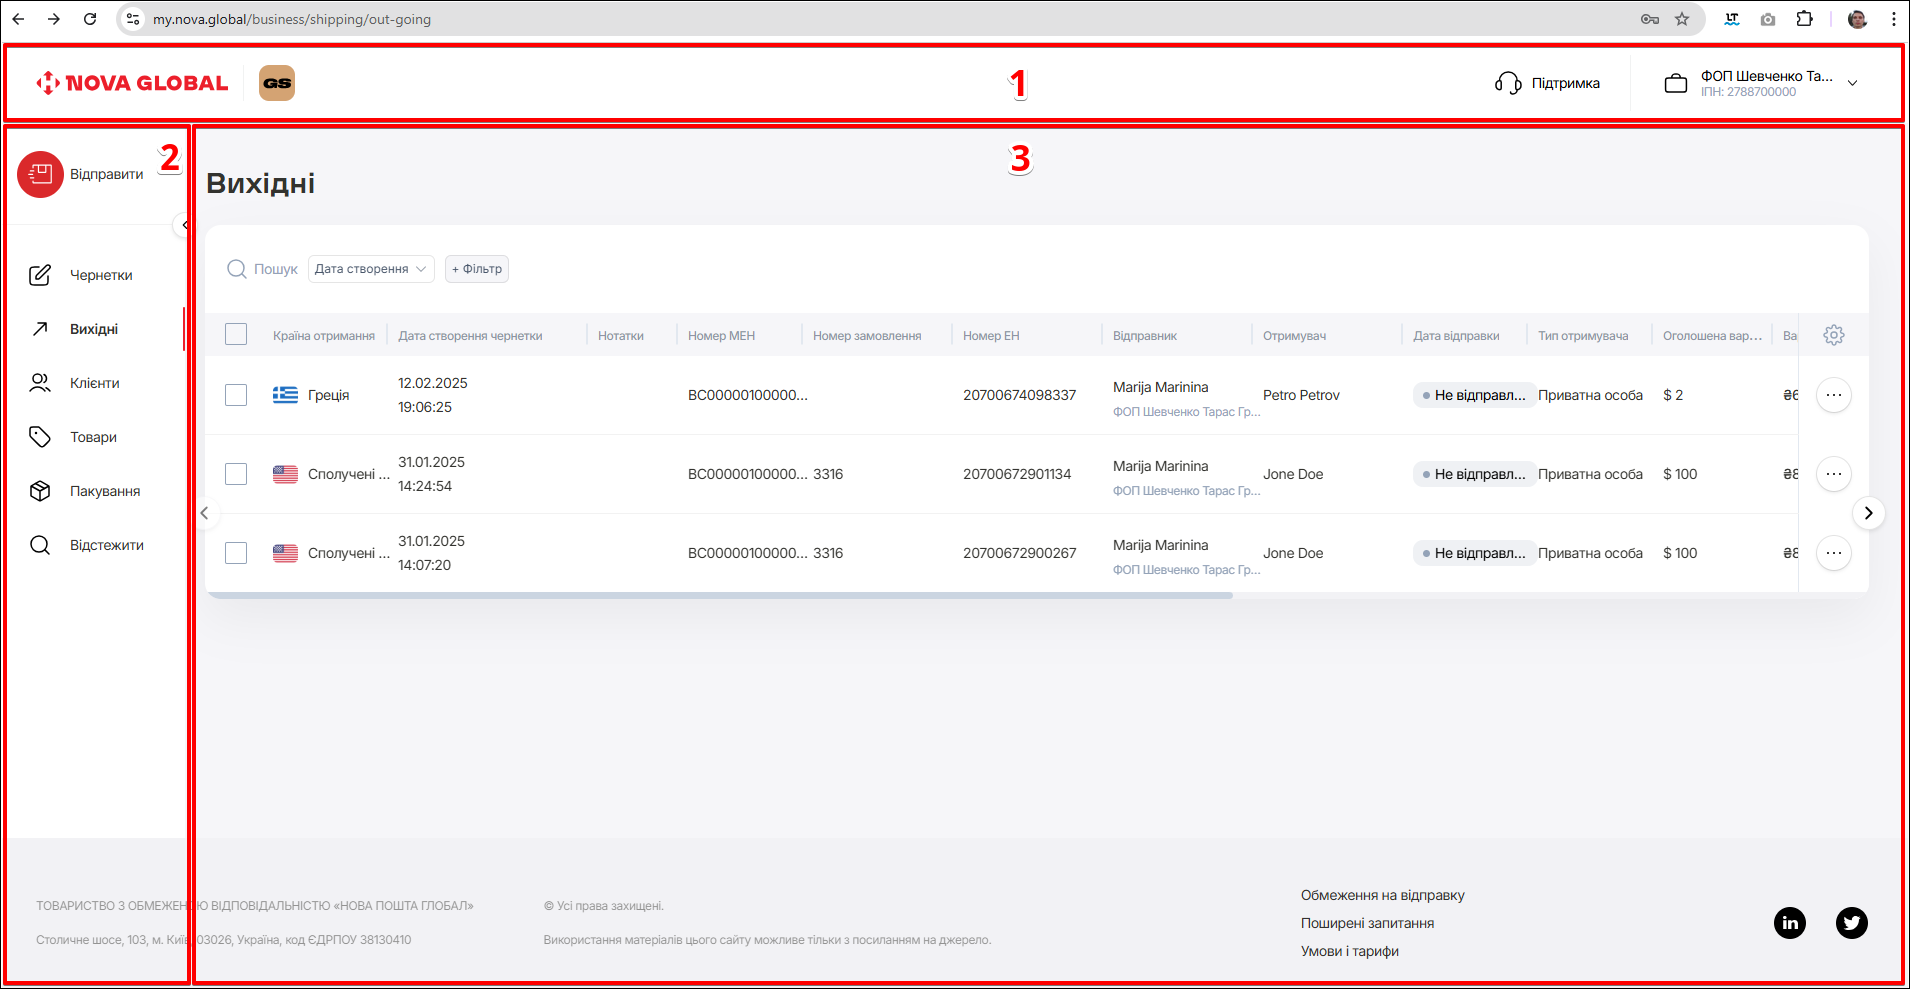Expand the ФОП Шевченко account menu
This screenshot has width=1910, height=989.
(1852, 83)
